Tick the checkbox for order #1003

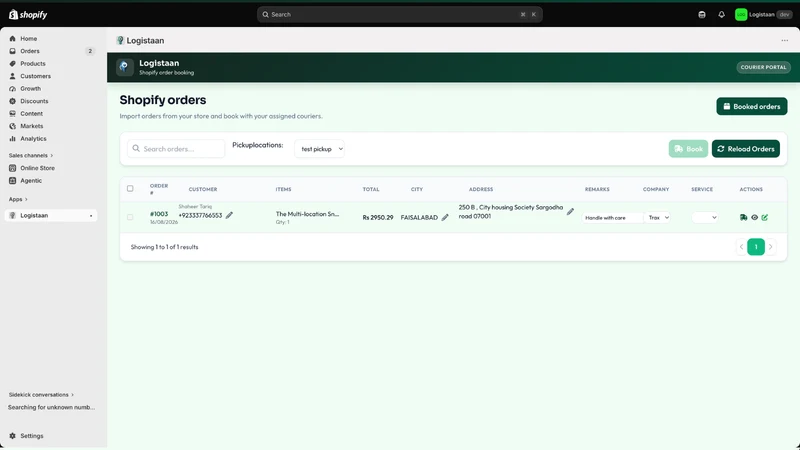[x=130, y=217]
